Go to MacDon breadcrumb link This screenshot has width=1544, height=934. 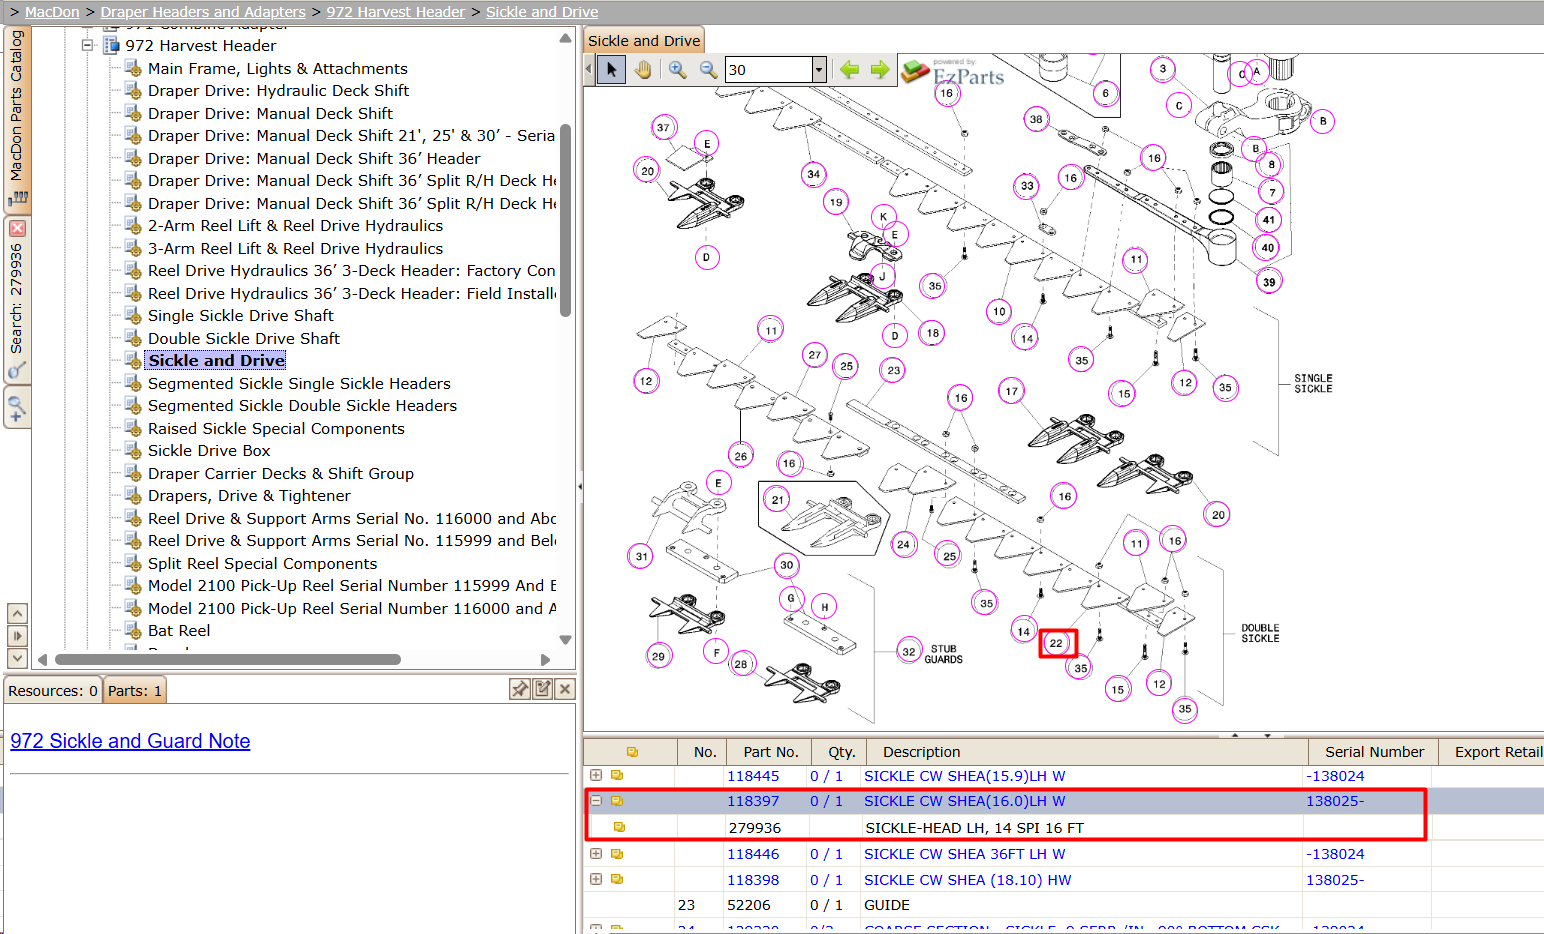pyautogui.click(x=52, y=12)
